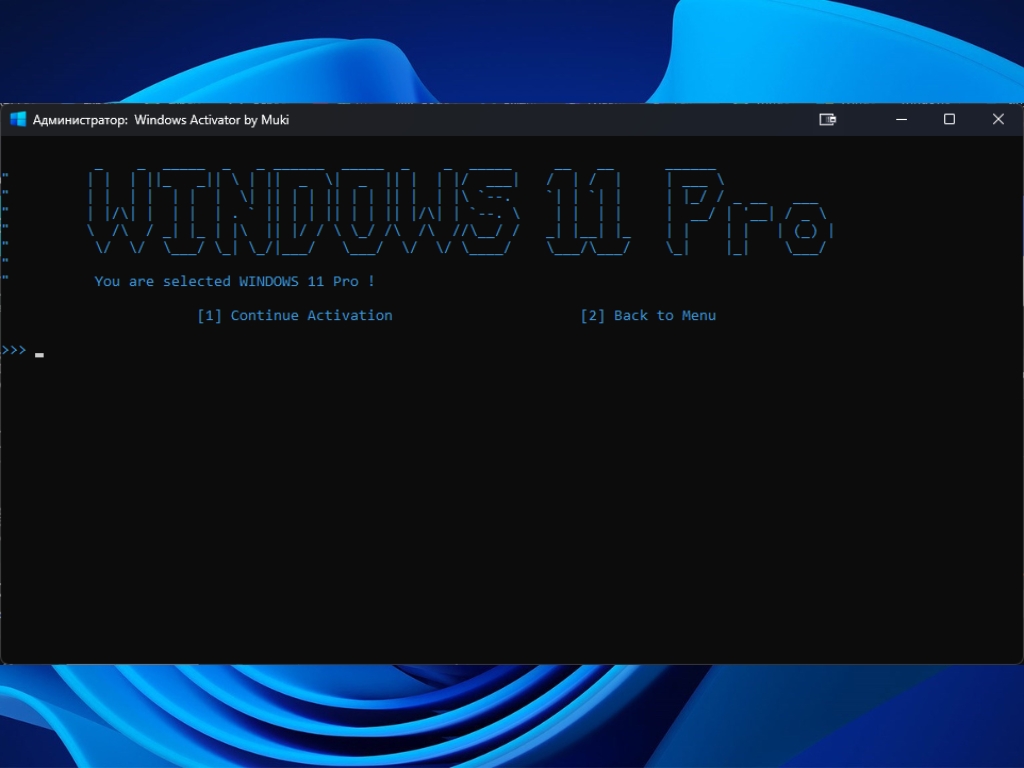
Task: Click the window title 'Windows Activator by Muki'
Action: (x=212, y=120)
